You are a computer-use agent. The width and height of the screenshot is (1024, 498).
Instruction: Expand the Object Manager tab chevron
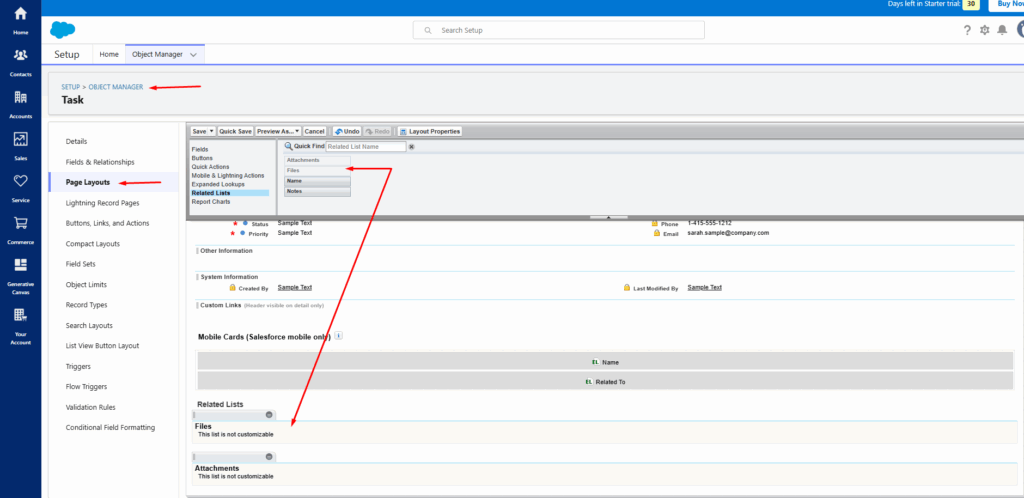click(x=193, y=55)
